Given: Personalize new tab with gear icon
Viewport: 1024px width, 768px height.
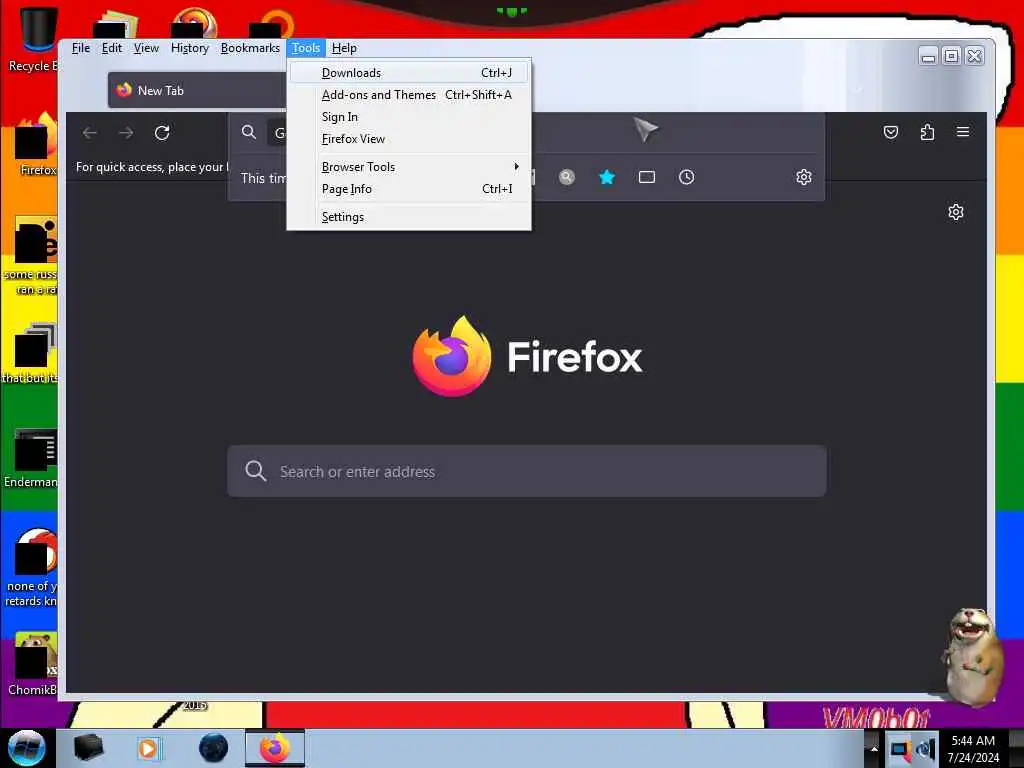Looking at the screenshot, I should 956,212.
